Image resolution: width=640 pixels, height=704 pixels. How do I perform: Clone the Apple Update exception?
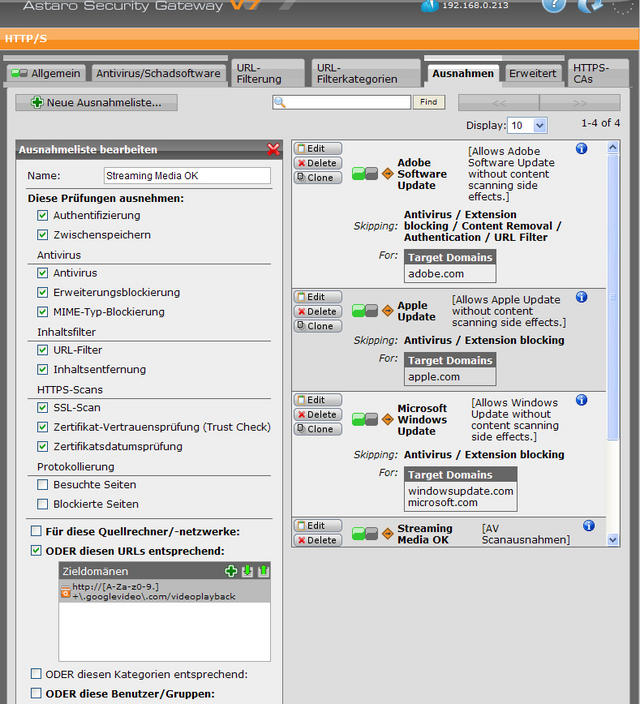(x=318, y=326)
